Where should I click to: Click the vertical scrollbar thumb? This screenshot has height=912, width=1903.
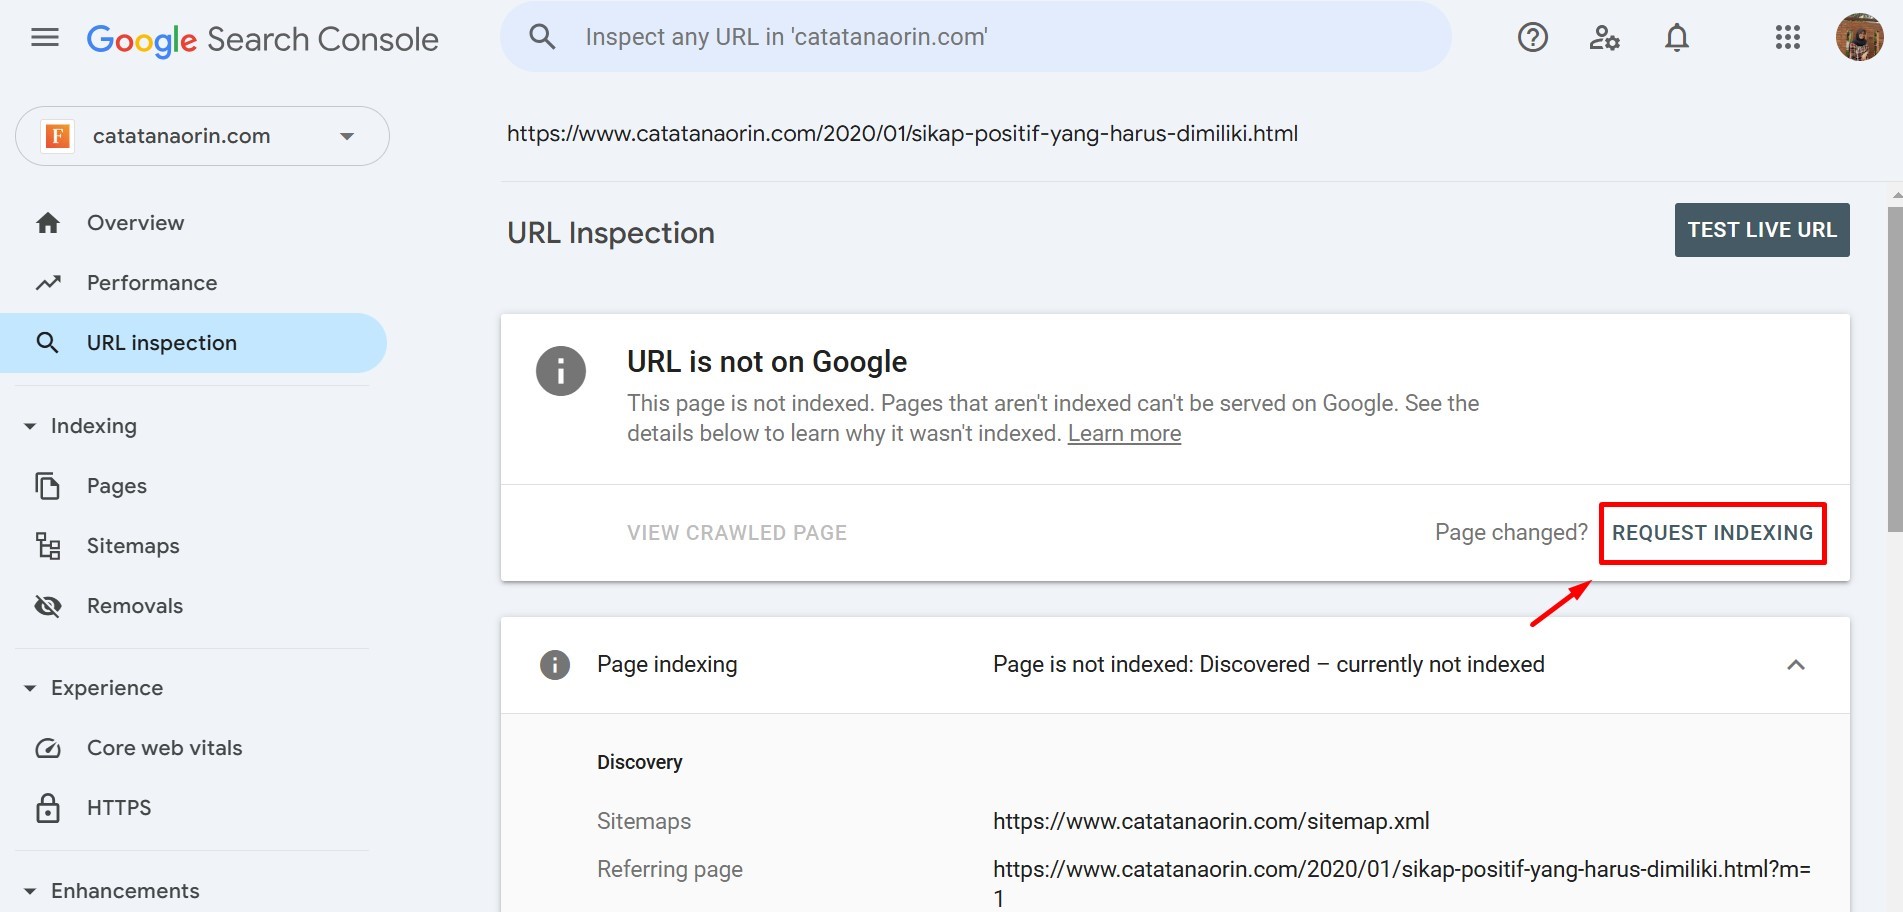click(1895, 370)
